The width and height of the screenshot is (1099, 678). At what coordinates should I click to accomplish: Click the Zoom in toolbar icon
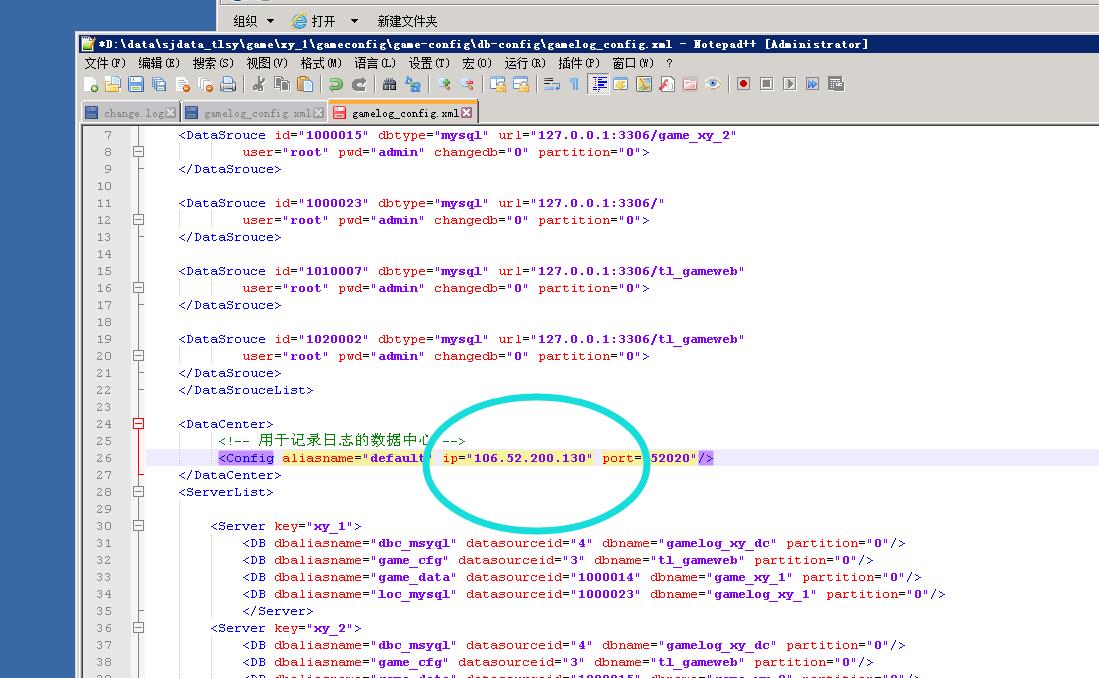[444, 84]
